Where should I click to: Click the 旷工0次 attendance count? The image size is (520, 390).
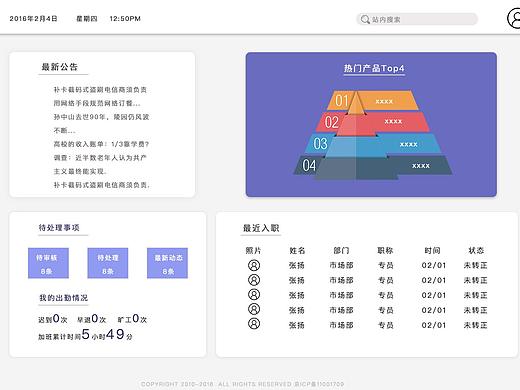pyautogui.click(x=132, y=319)
